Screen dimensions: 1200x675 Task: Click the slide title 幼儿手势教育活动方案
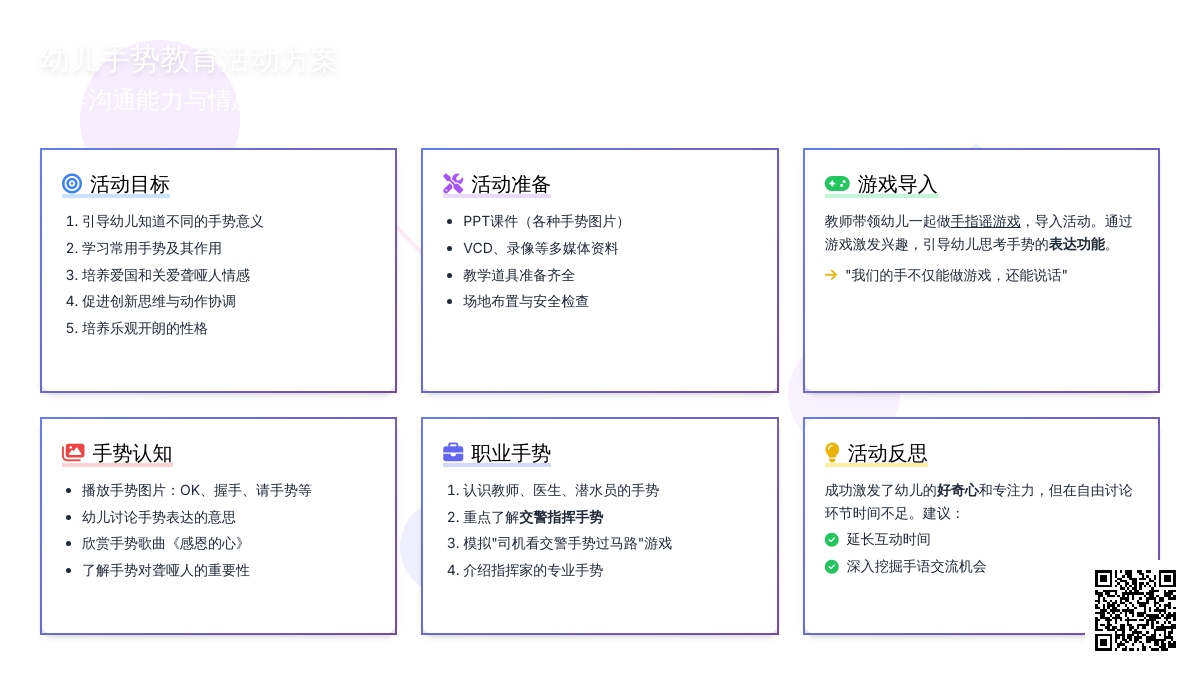point(189,61)
